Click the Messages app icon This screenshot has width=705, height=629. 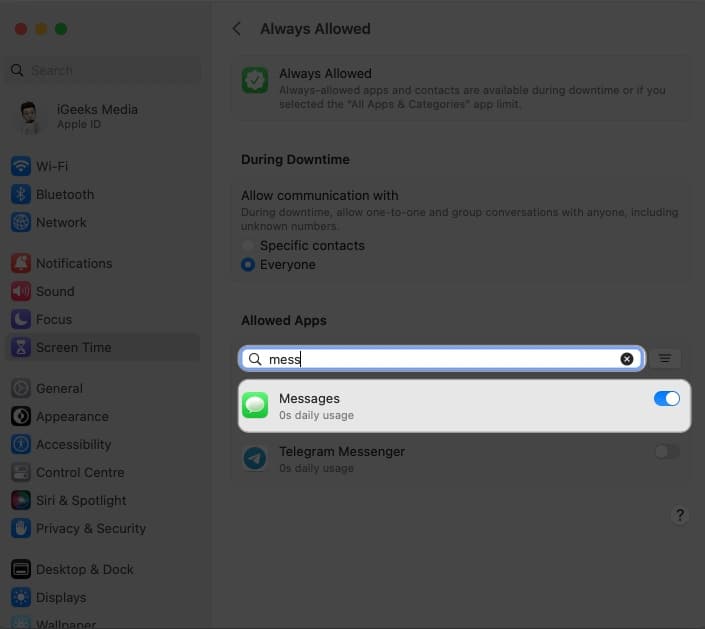point(255,405)
